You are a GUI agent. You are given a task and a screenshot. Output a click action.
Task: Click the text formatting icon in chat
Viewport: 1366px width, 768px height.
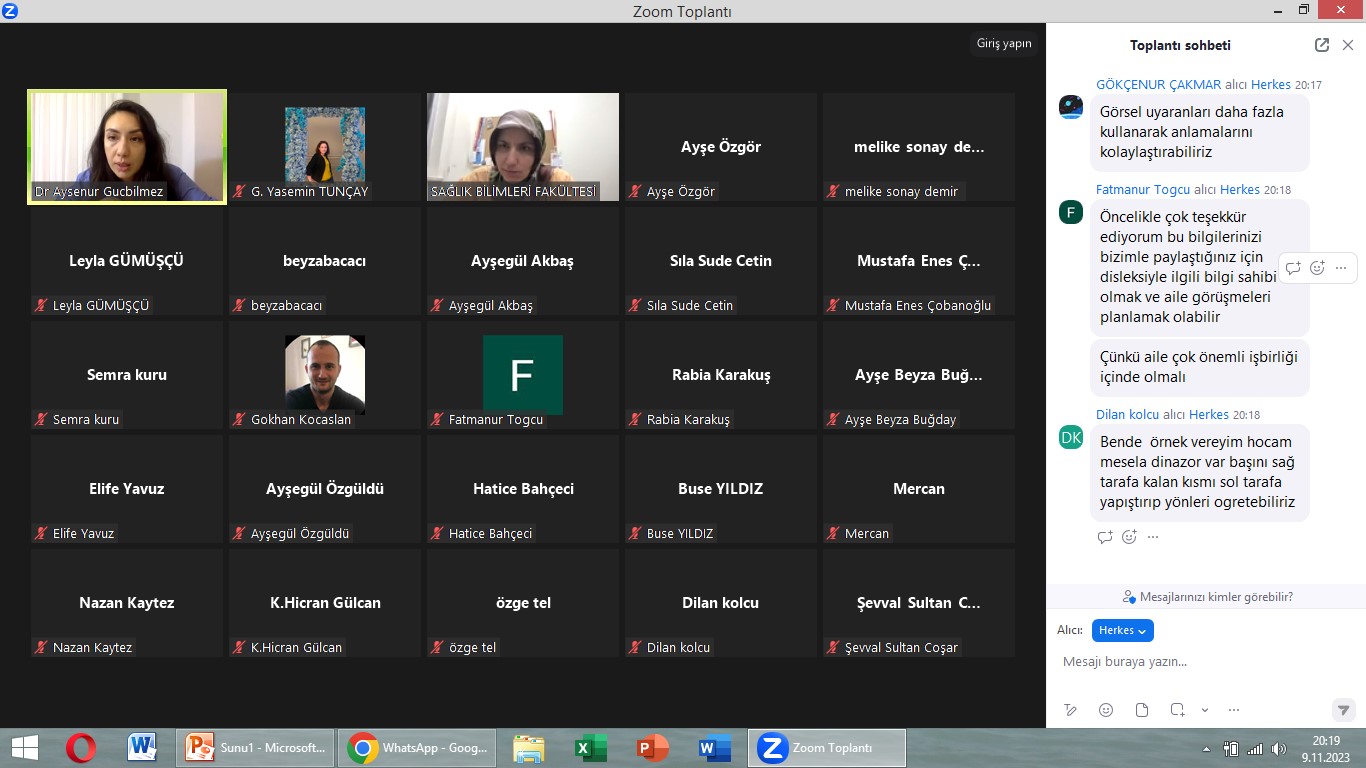1071,710
